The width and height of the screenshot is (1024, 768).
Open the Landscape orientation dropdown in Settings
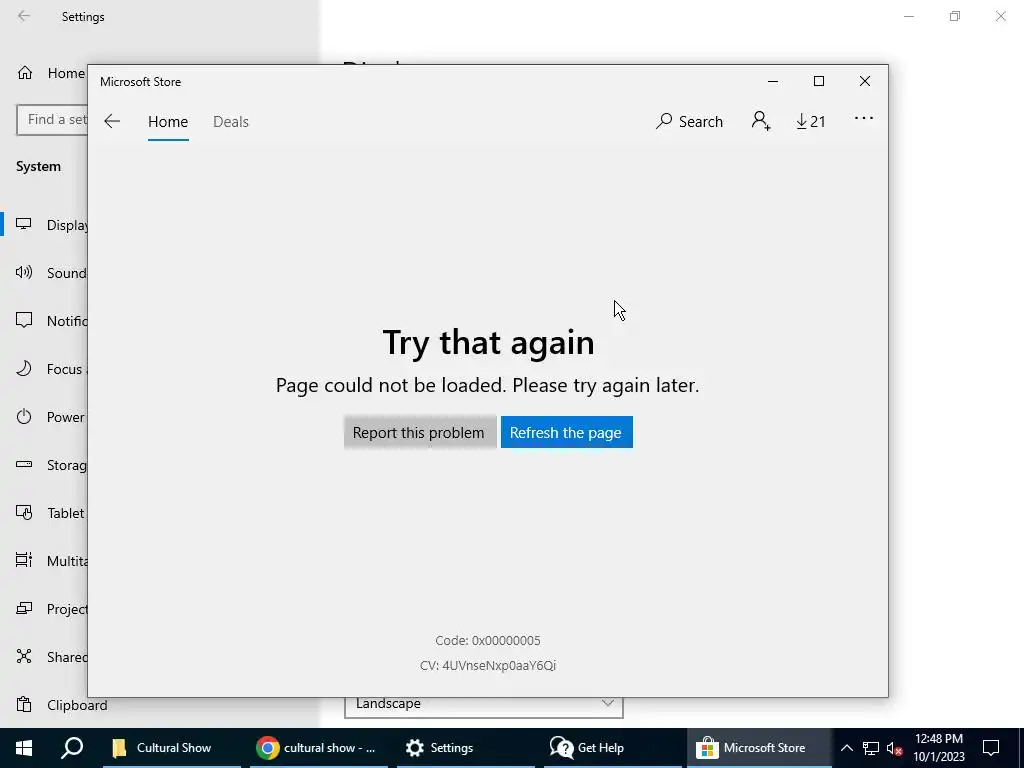484,704
